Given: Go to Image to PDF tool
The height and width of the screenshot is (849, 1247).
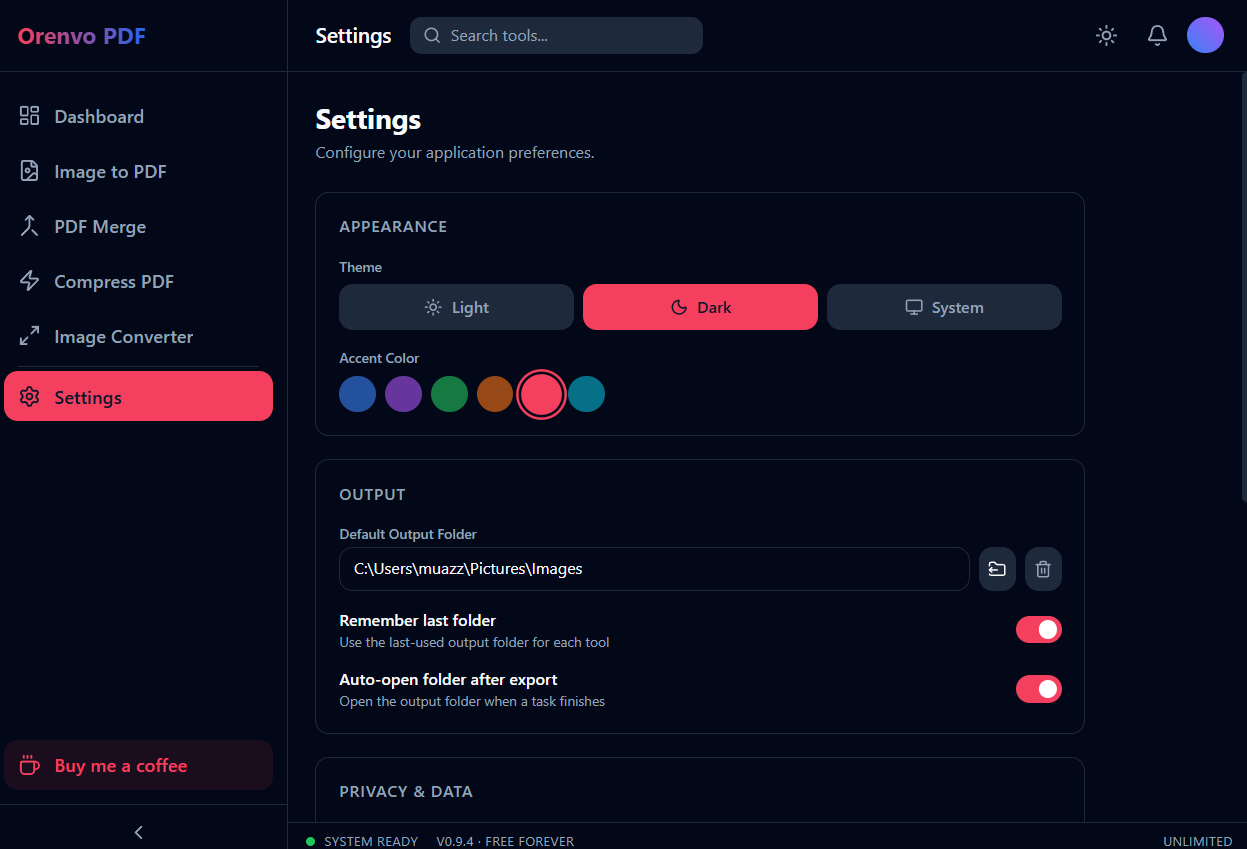Looking at the screenshot, I should [x=138, y=171].
